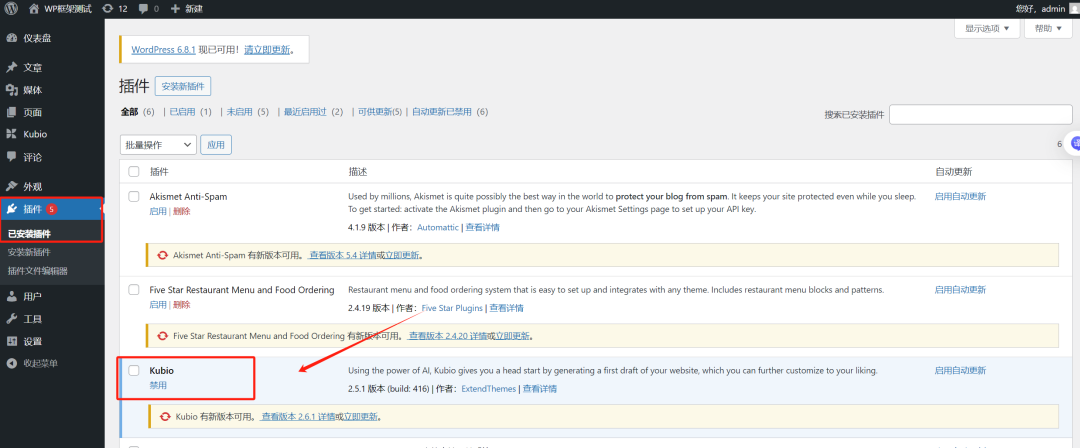Select the 可供更新(5) filter
The width and height of the screenshot is (1080, 448).
380,112
